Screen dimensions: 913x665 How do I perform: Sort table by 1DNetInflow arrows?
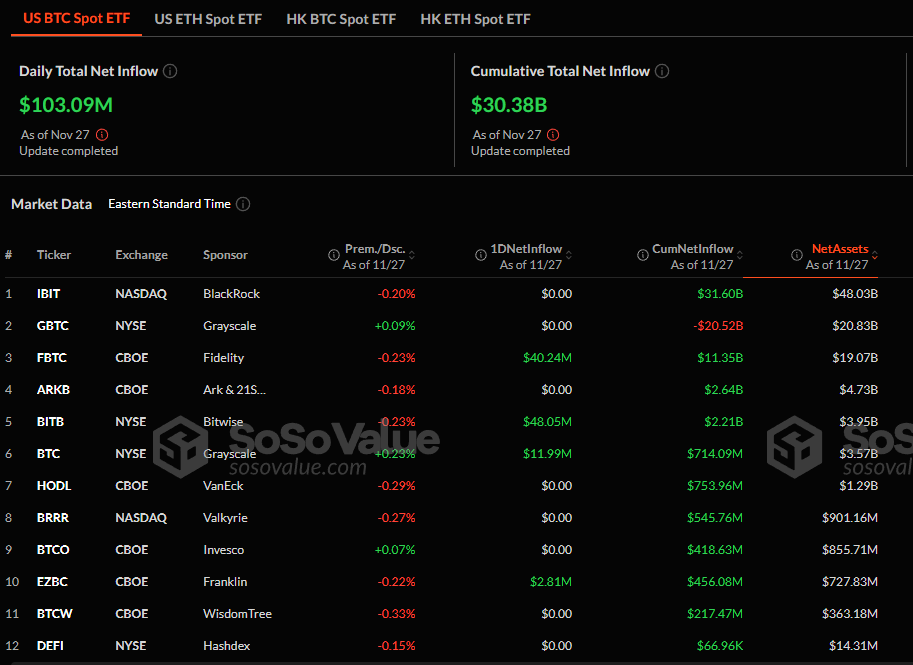[x=570, y=255]
